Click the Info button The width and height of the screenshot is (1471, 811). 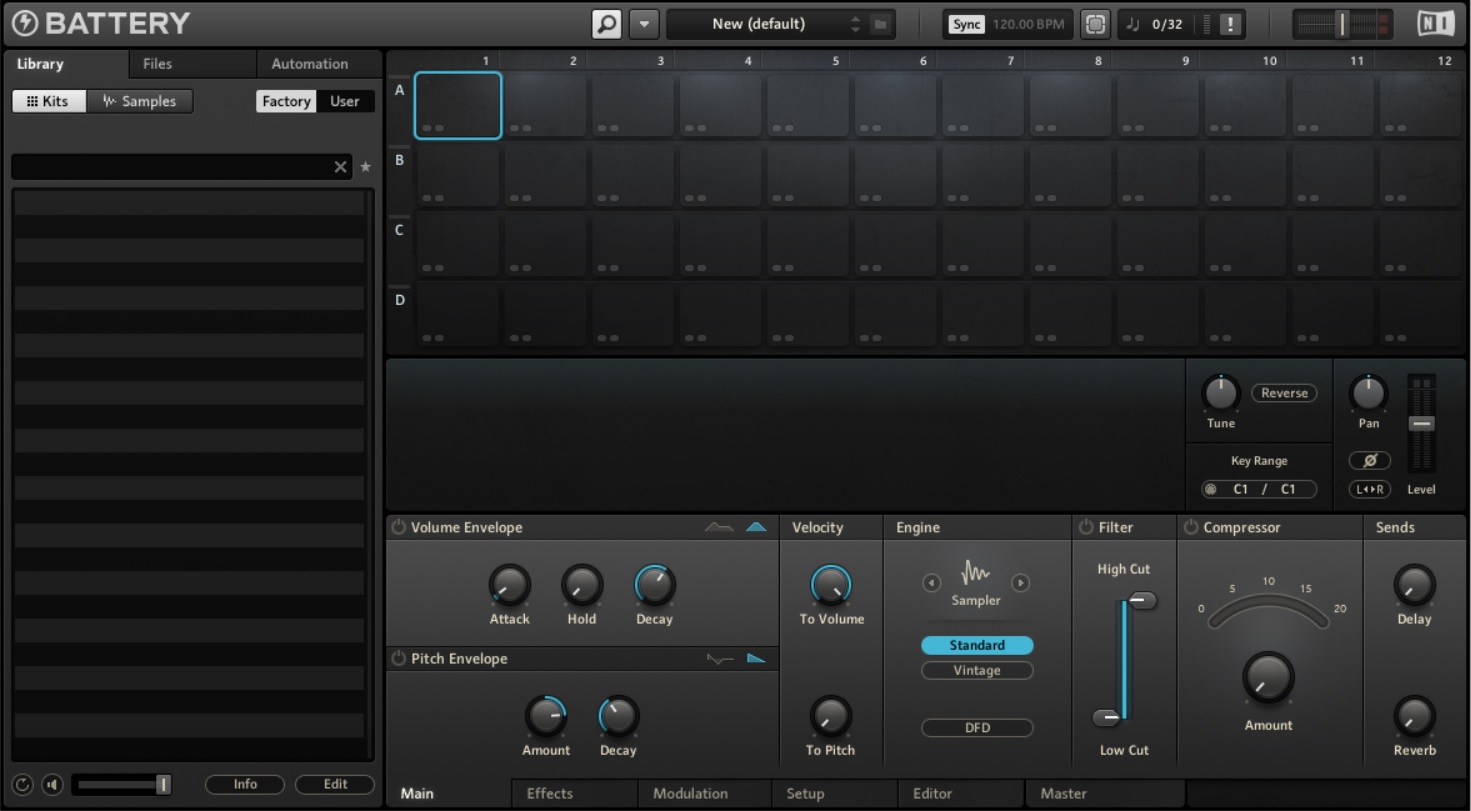tap(245, 785)
